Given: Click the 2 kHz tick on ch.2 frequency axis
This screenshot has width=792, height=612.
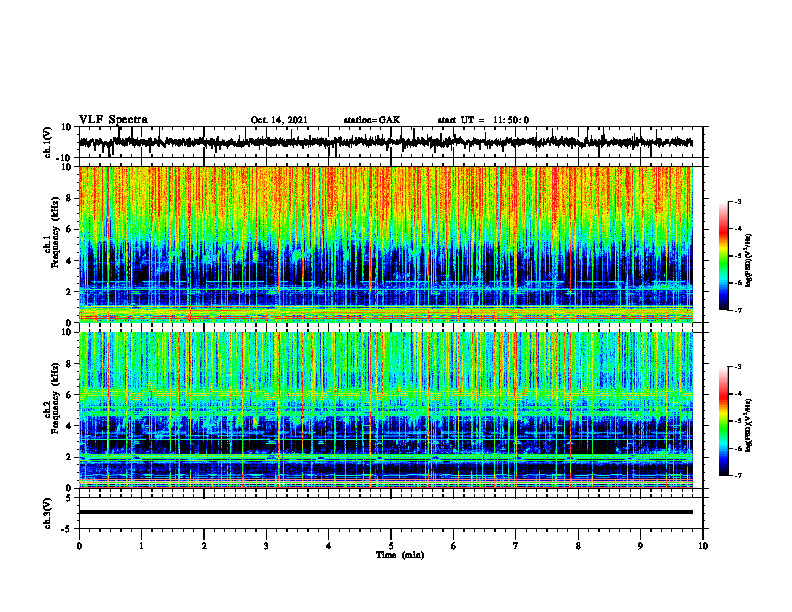Looking at the screenshot, I should [x=68, y=457].
